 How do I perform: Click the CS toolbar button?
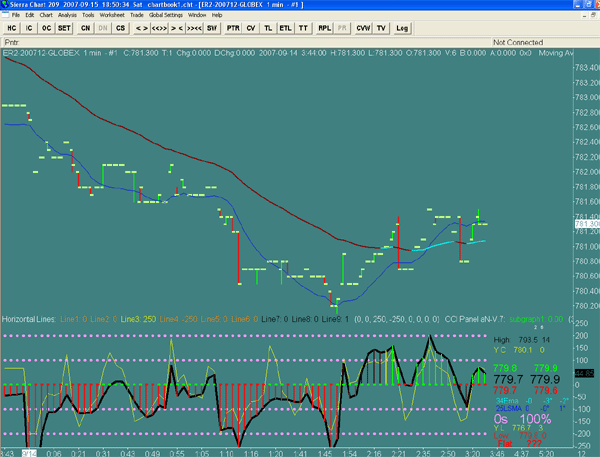tap(120, 28)
